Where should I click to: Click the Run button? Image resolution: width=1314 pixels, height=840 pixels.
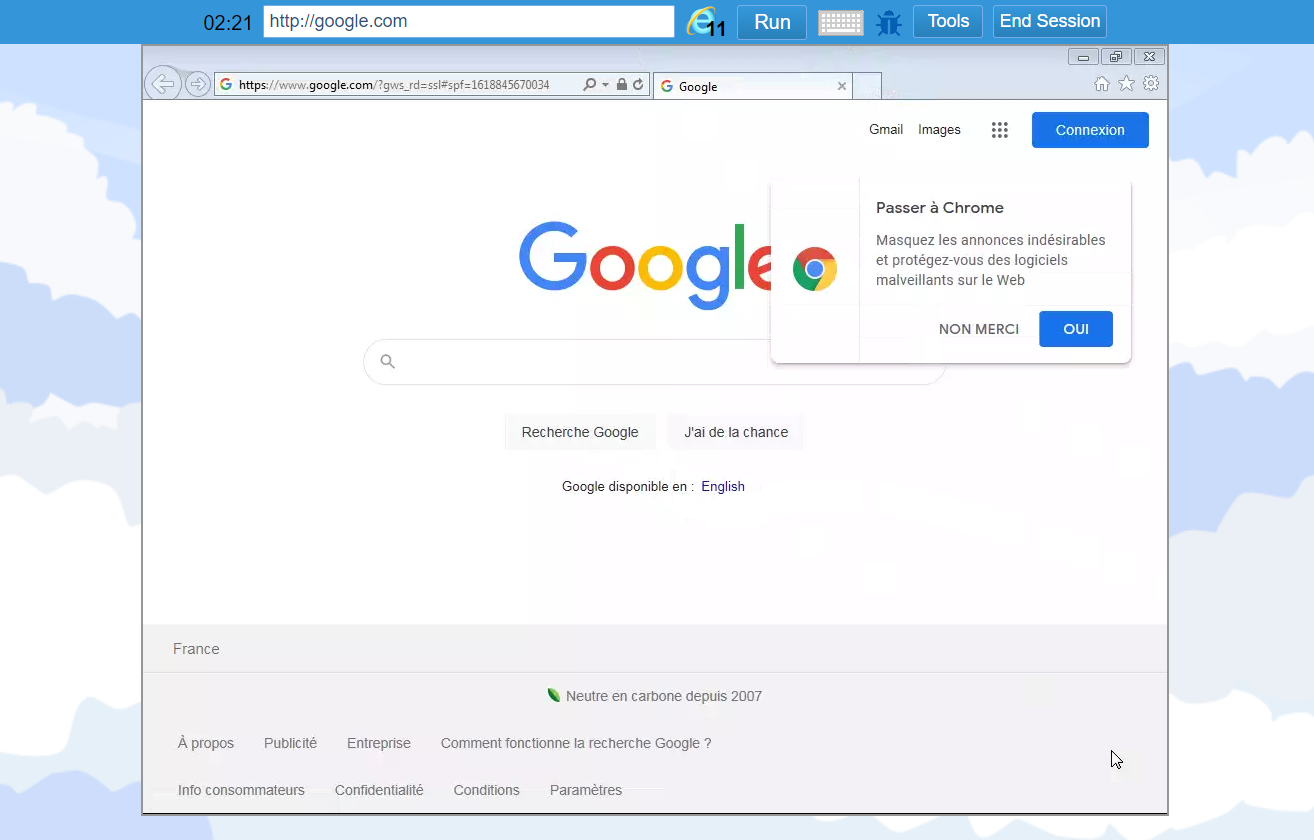click(772, 22)
